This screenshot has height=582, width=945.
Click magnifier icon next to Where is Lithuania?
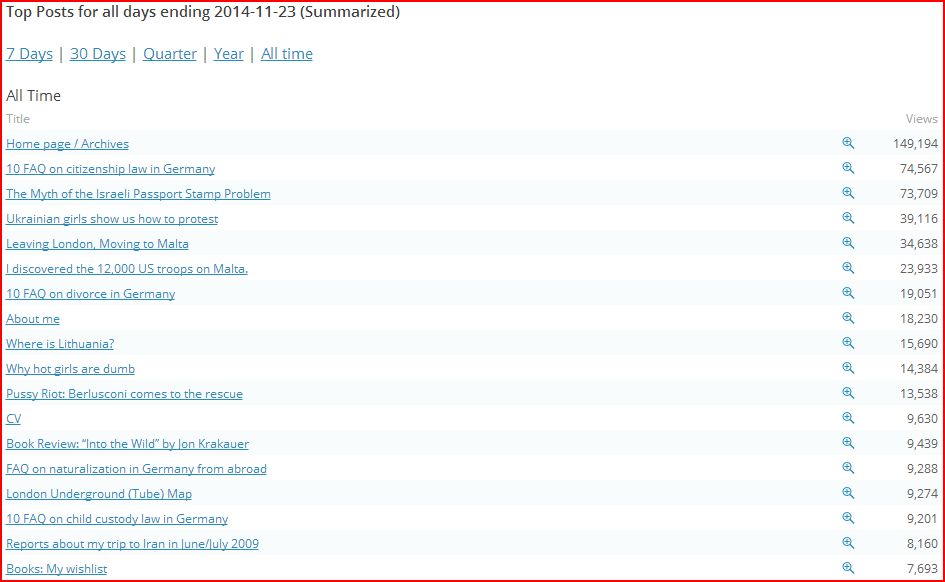click(x=848, y=344)
